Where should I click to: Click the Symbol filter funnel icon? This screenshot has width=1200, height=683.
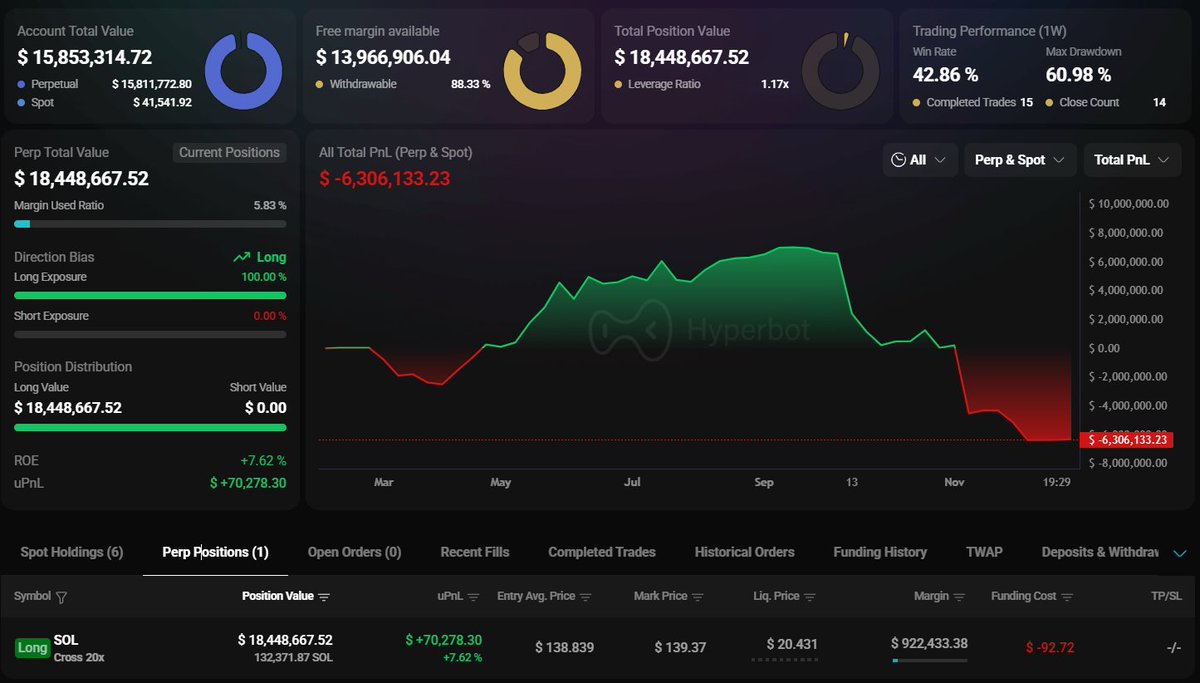click(62, 597)
